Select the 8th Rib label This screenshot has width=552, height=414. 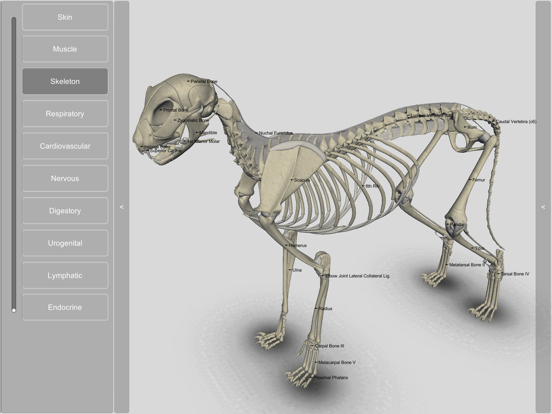click(x=372, y=186)
